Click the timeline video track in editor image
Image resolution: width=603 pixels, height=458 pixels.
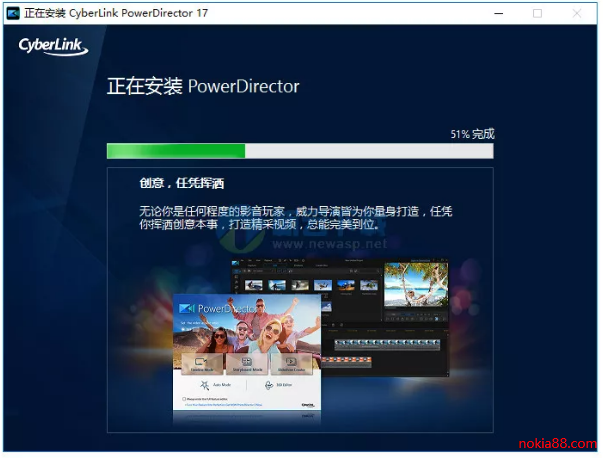(x=380, y=343)
